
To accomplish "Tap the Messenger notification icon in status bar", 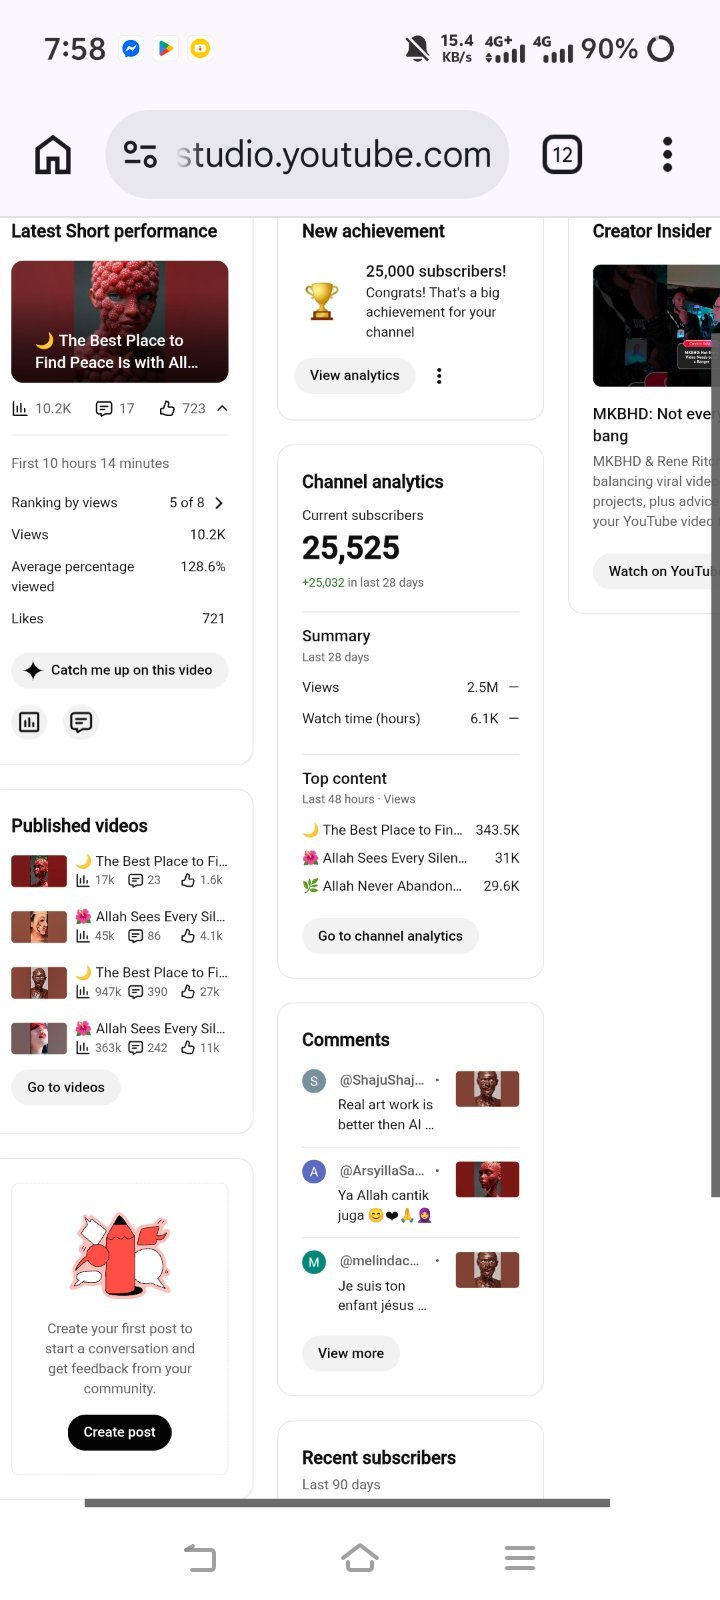I will [x=131, y=48].
